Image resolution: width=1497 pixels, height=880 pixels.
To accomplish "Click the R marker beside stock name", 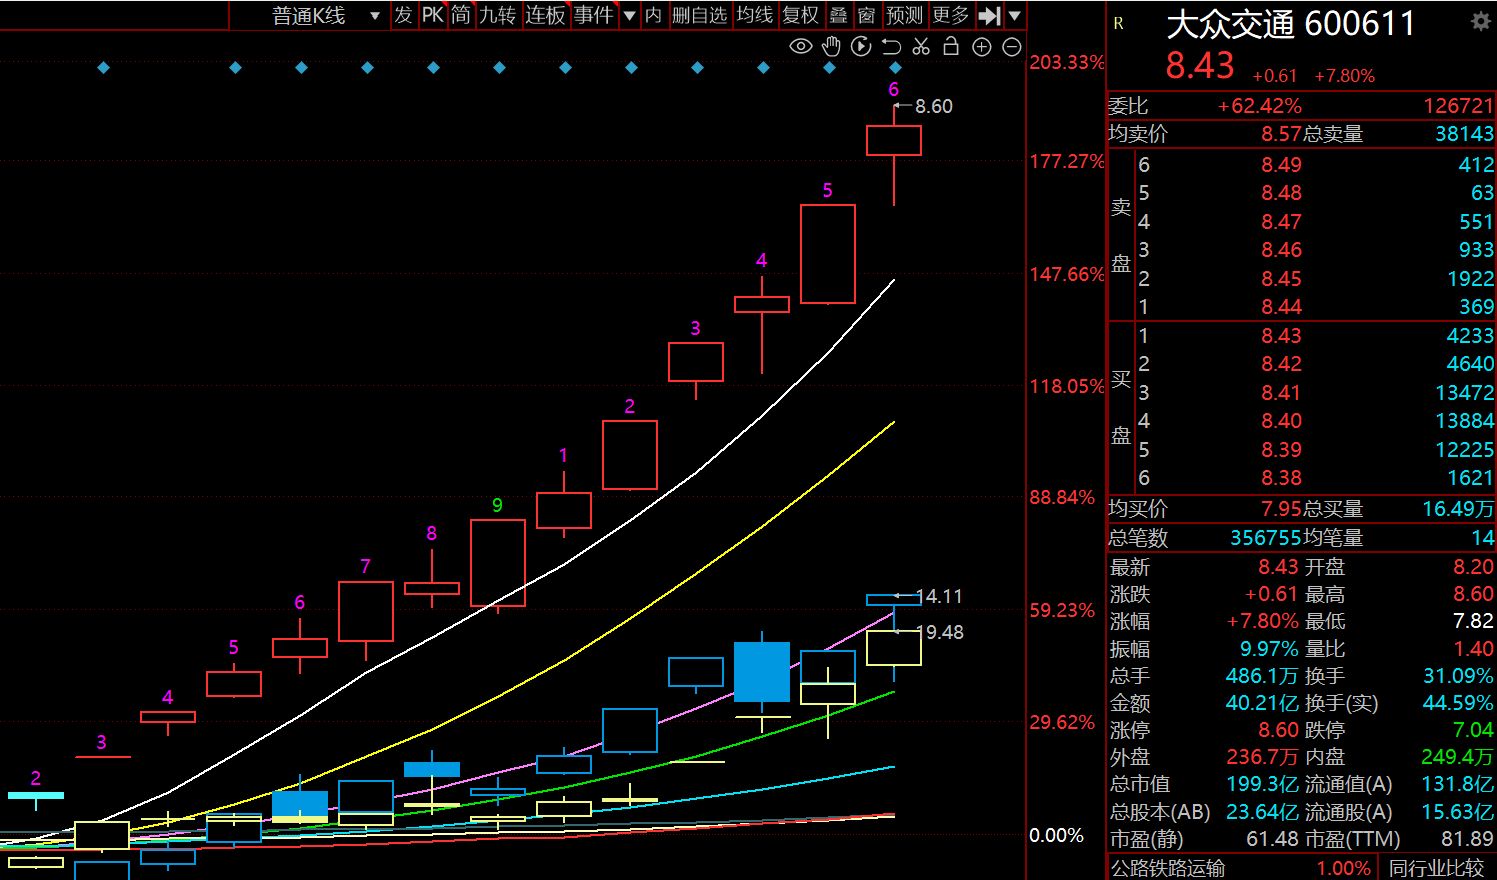I will tap(1118, 23).
